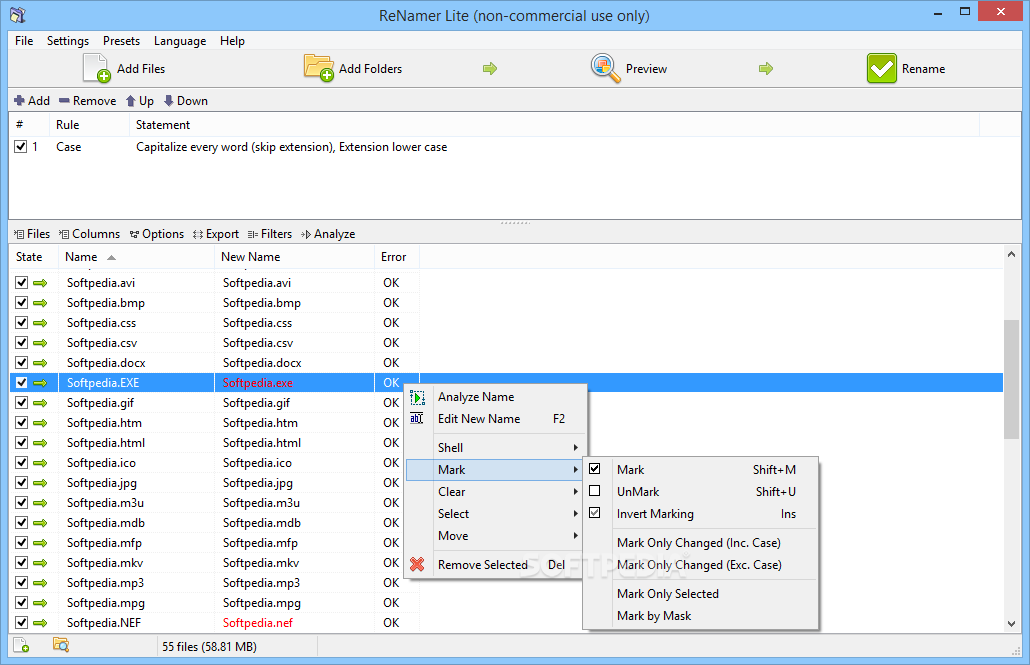
Task: Click the Add Files page icon
Action: coord(97,68)
